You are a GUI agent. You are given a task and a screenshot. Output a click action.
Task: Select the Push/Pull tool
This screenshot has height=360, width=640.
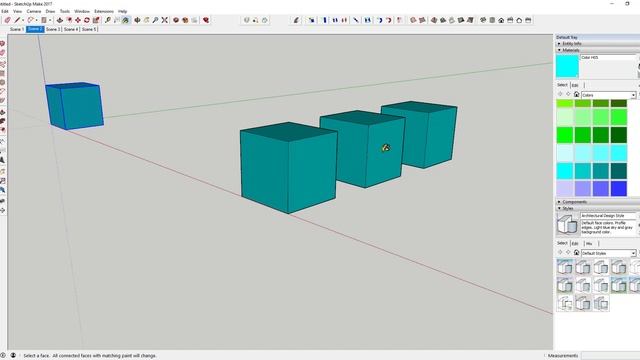click(x=60, y=20)
